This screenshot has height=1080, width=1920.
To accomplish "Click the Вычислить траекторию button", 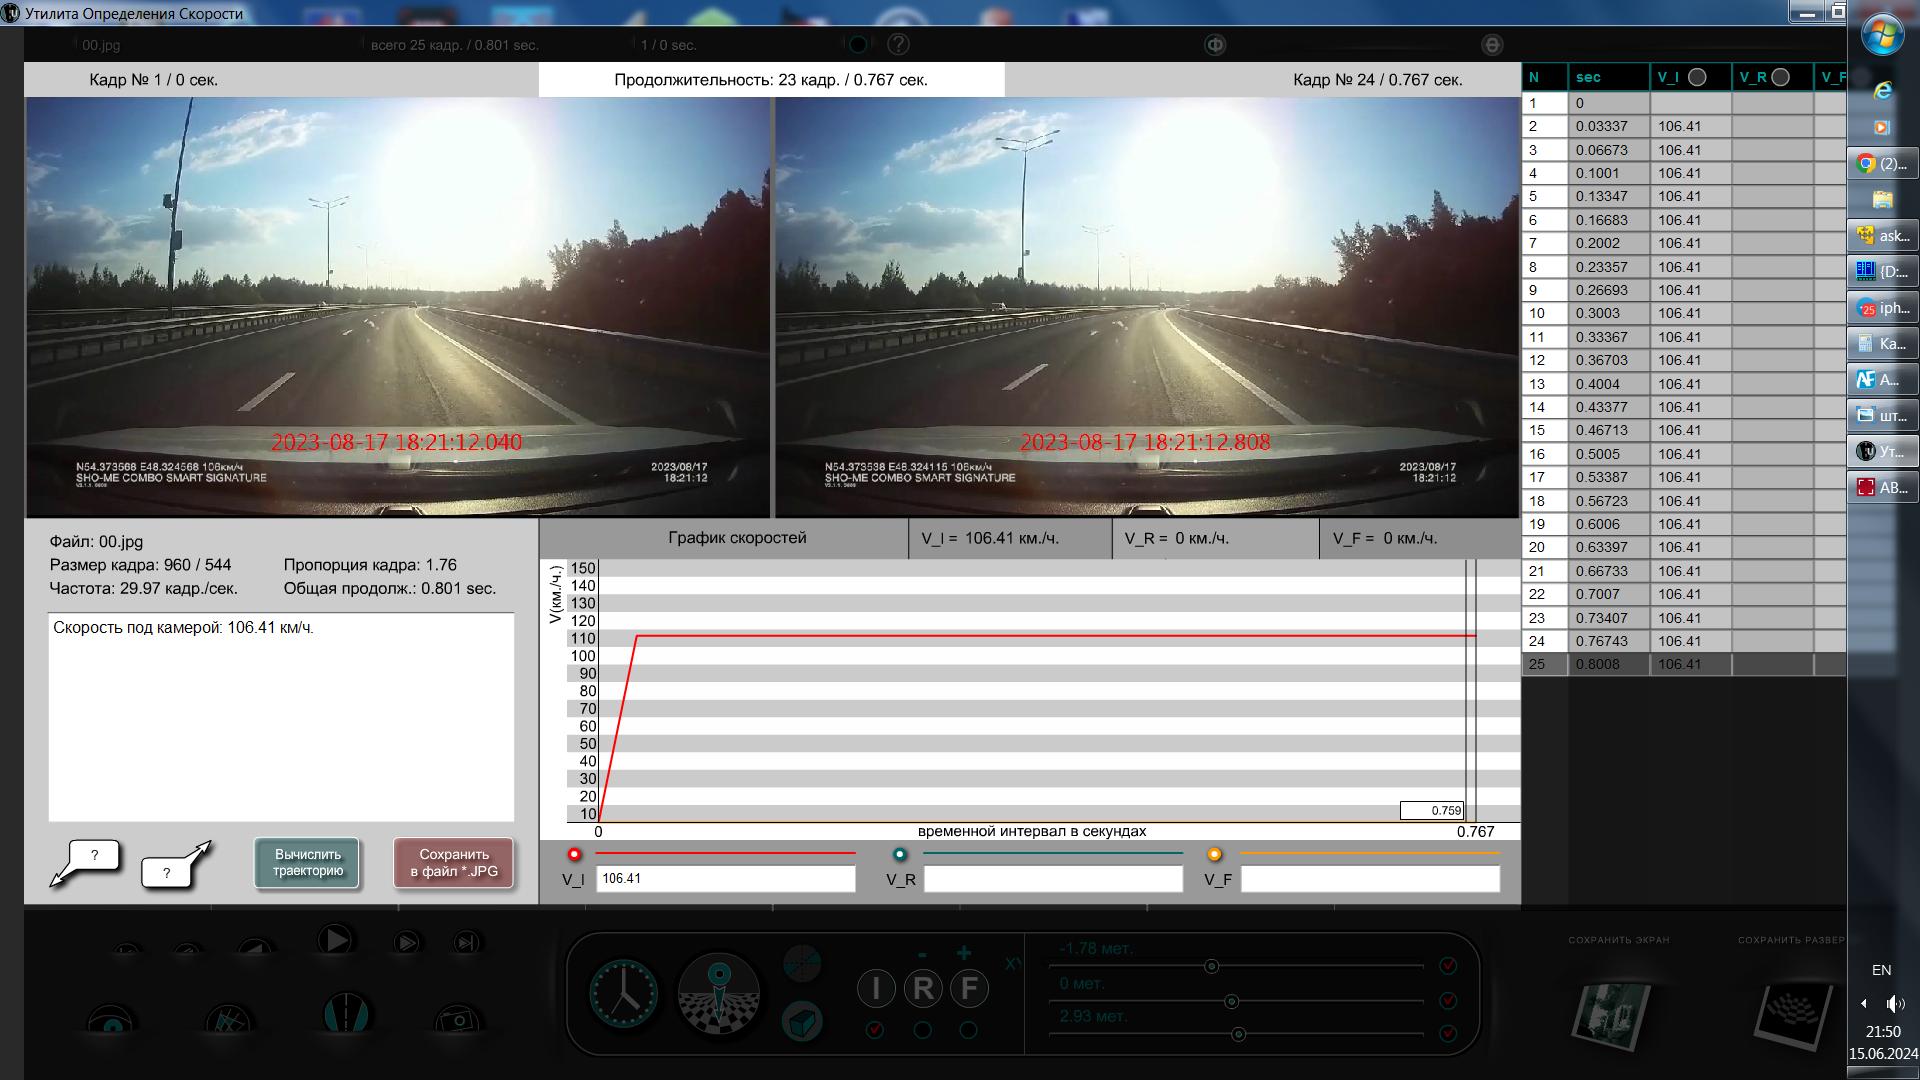I will pyautogui.click(x=308, y=863).
